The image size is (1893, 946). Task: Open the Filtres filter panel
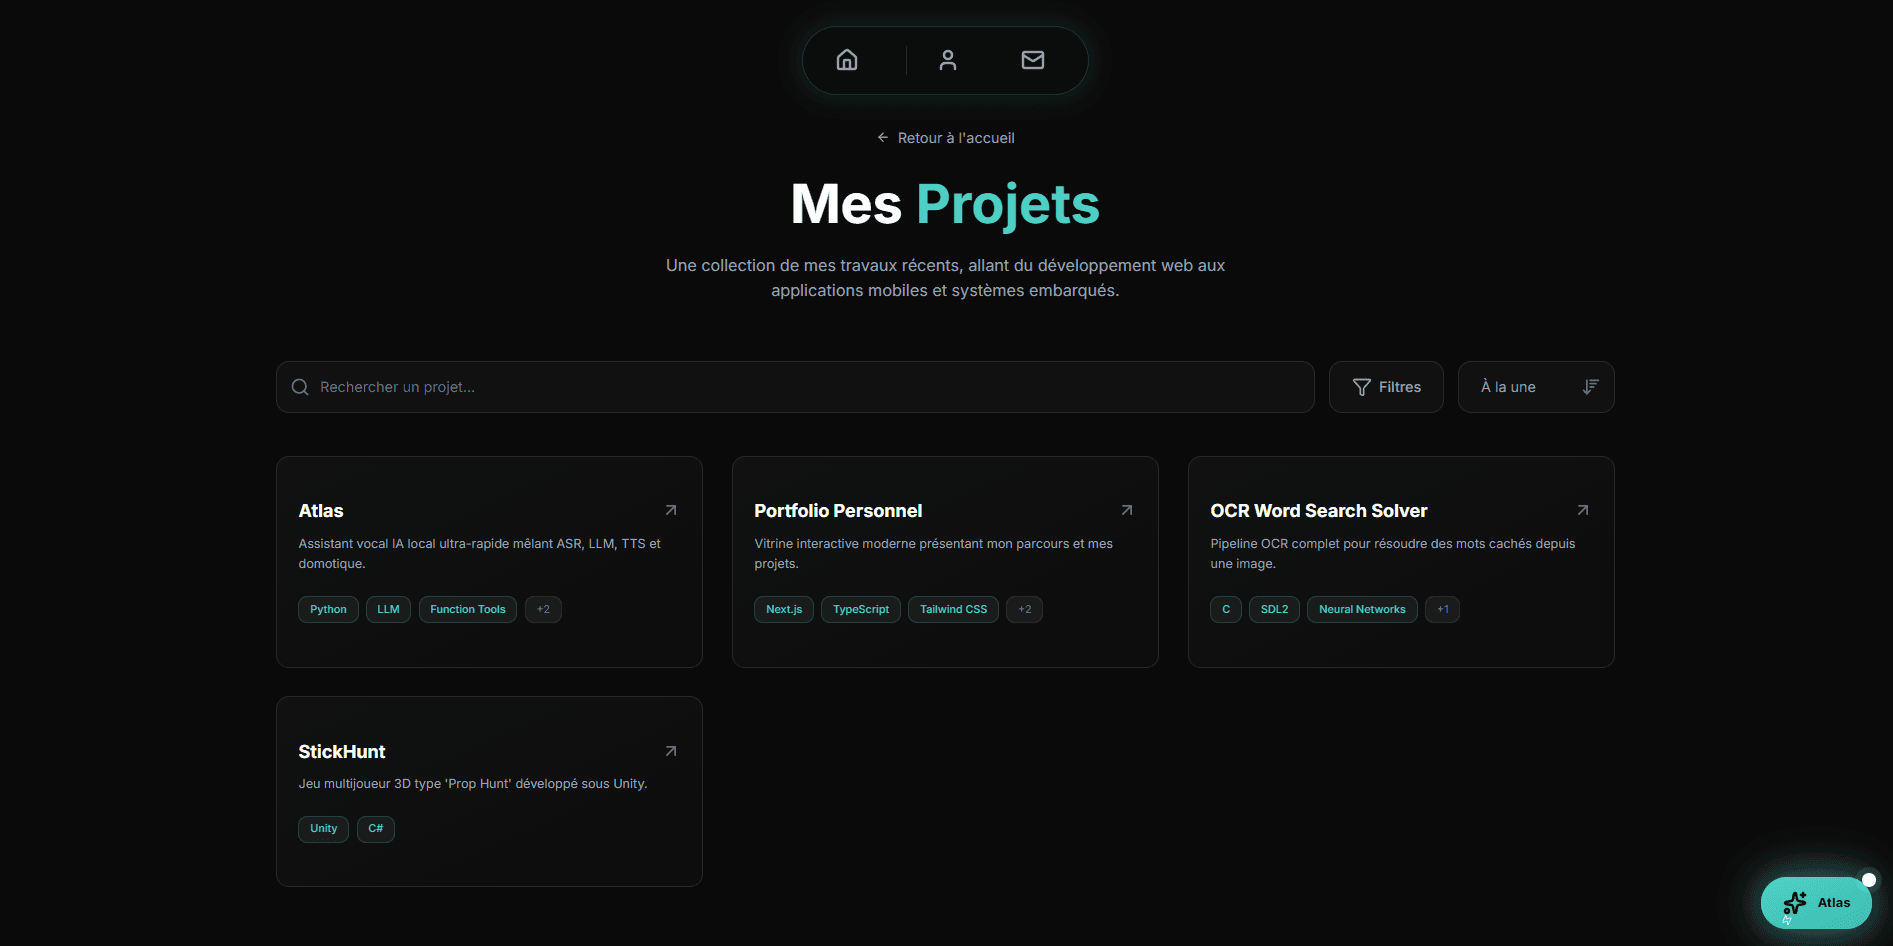tap(1385, 387)
